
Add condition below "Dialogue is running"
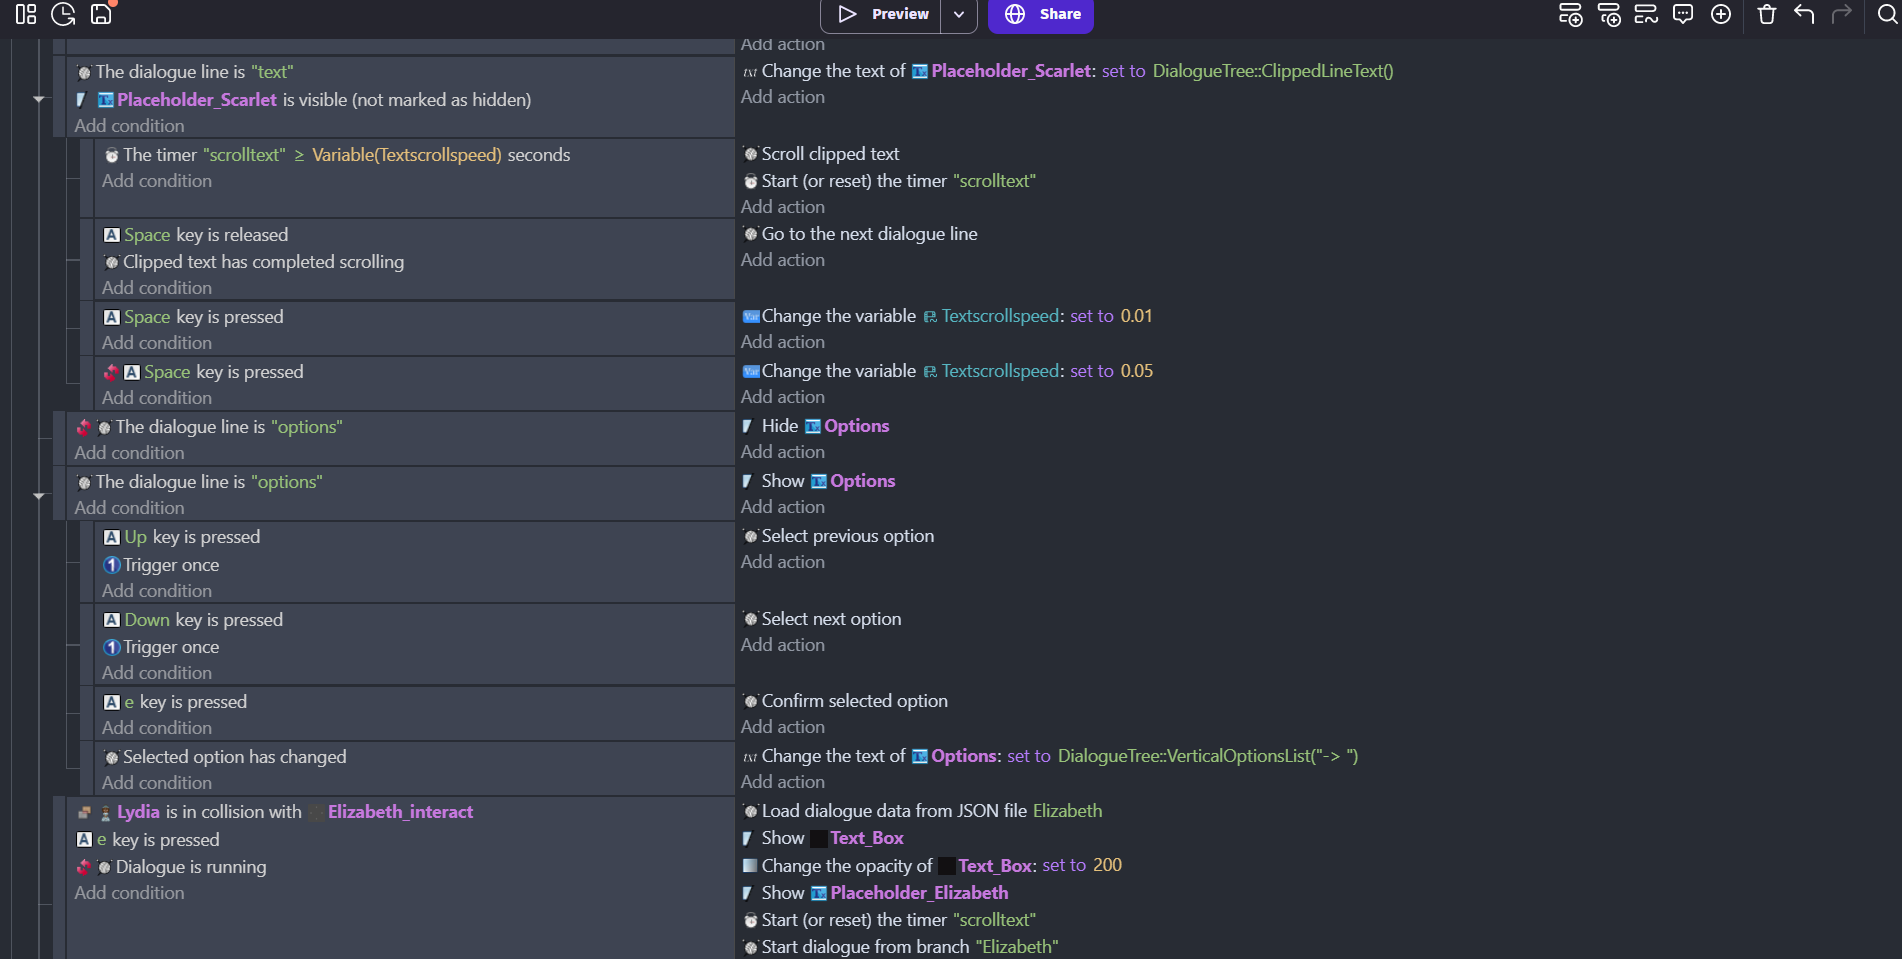[129, 893]
